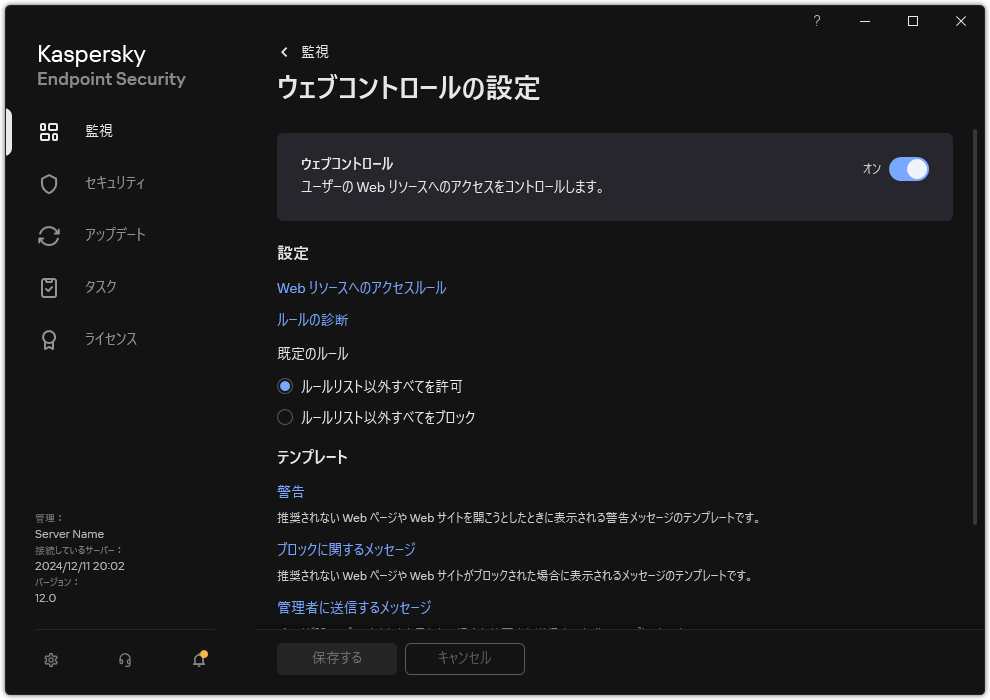Click the ウェブコントロールの設定 page heading
990x700 pixels.
[409, 88]
